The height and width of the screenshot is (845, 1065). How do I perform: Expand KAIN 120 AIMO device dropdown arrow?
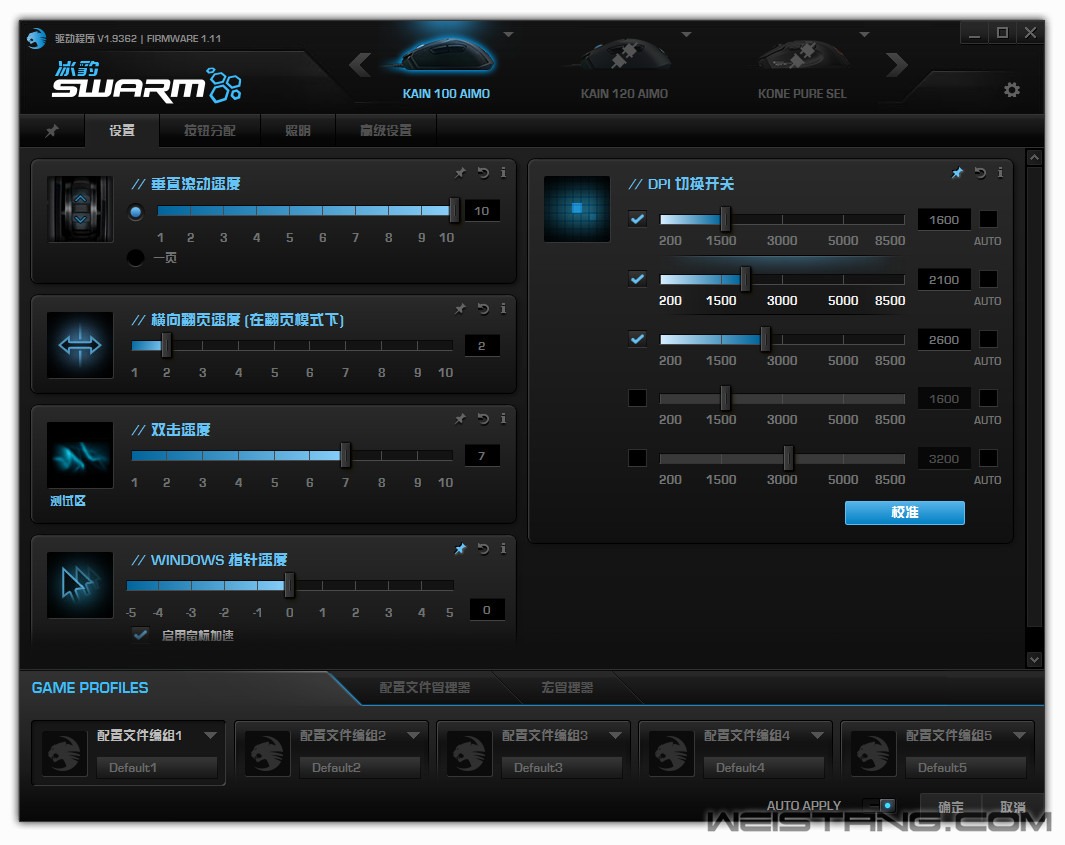(686, 34)
